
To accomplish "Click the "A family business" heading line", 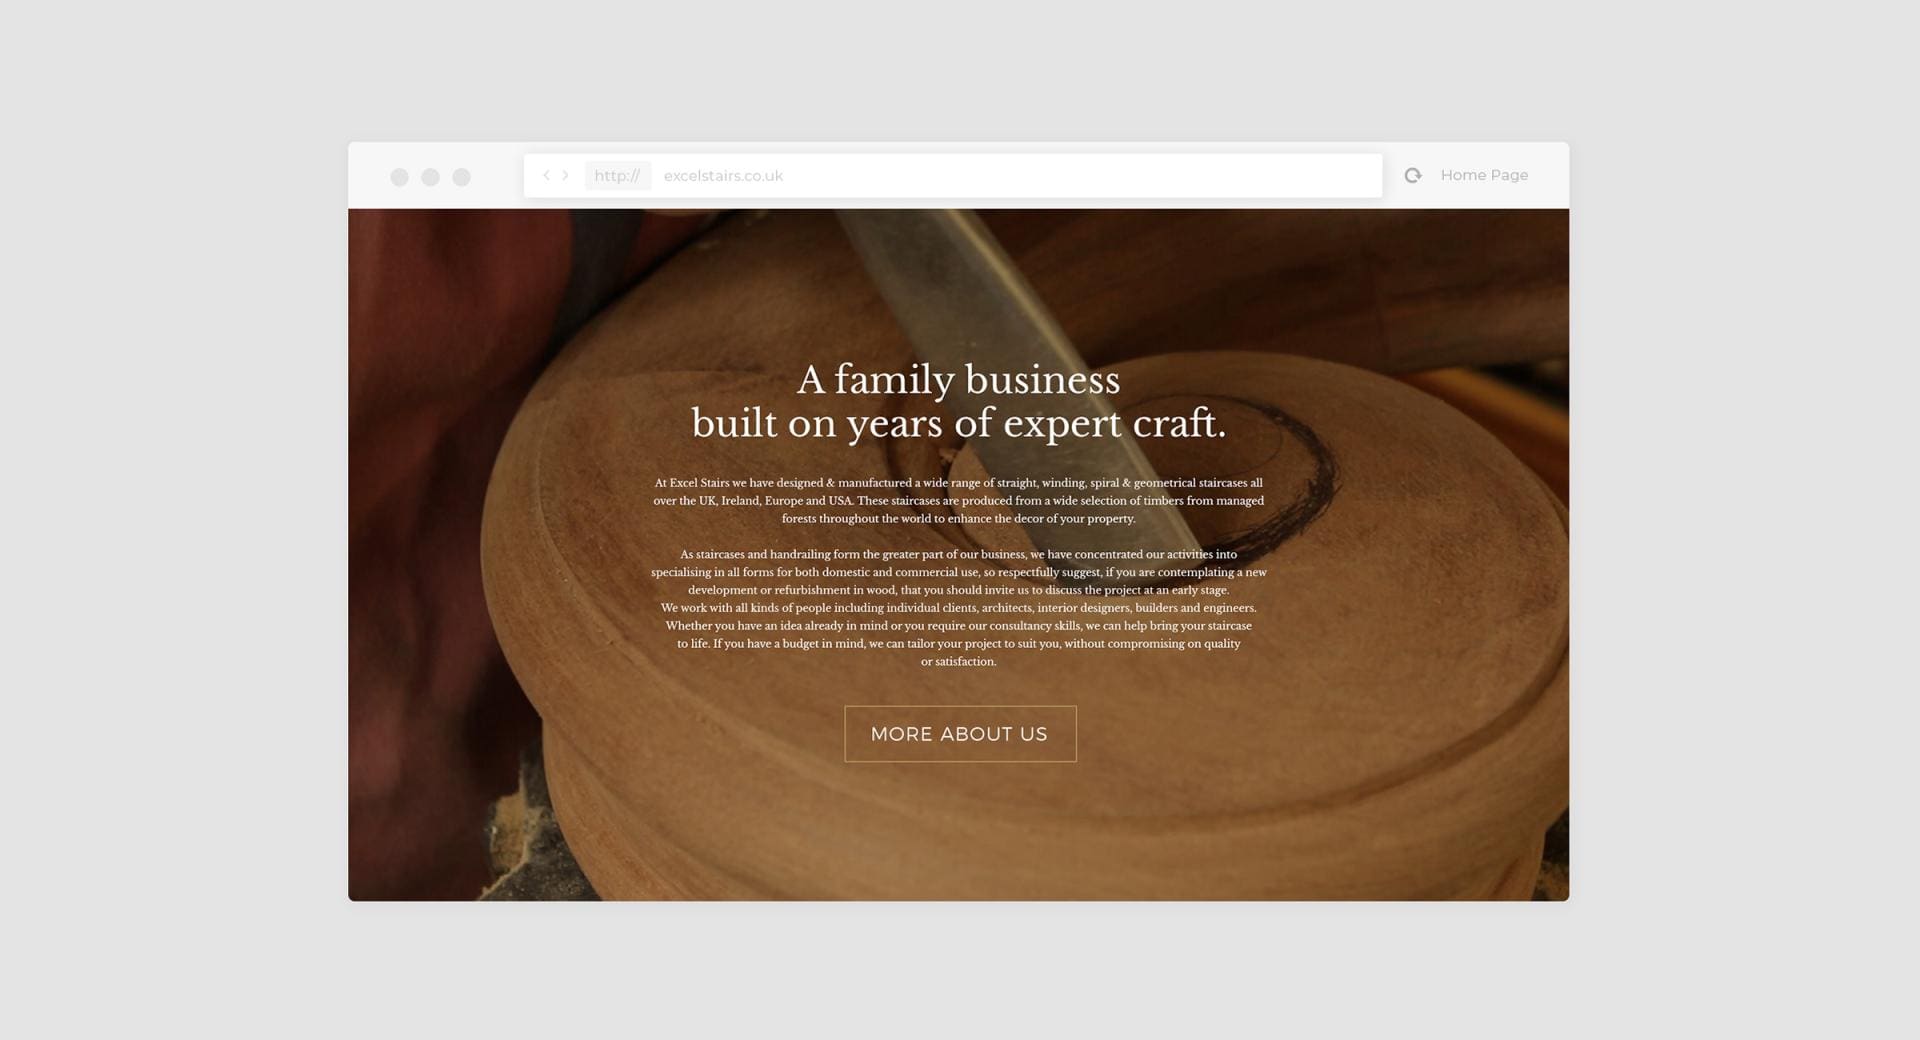I will tap(958, 380).
